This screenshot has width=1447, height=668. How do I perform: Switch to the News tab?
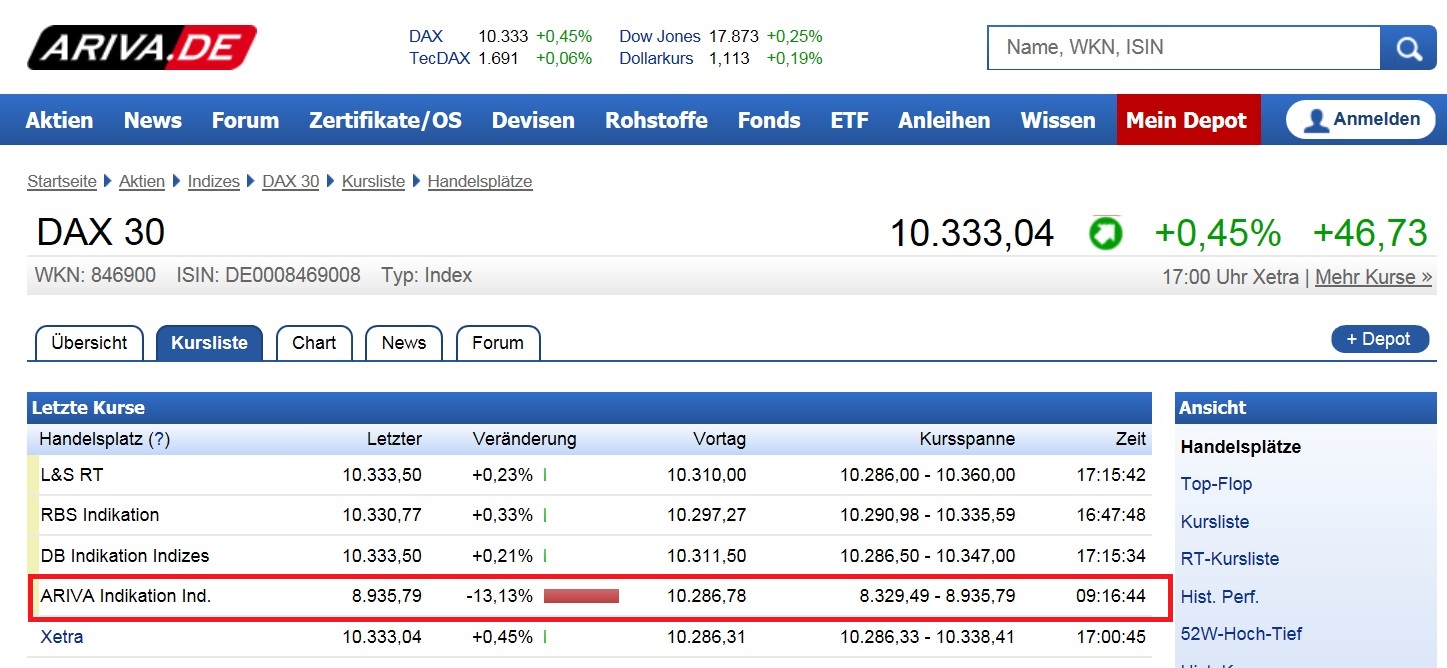(404, 343)
